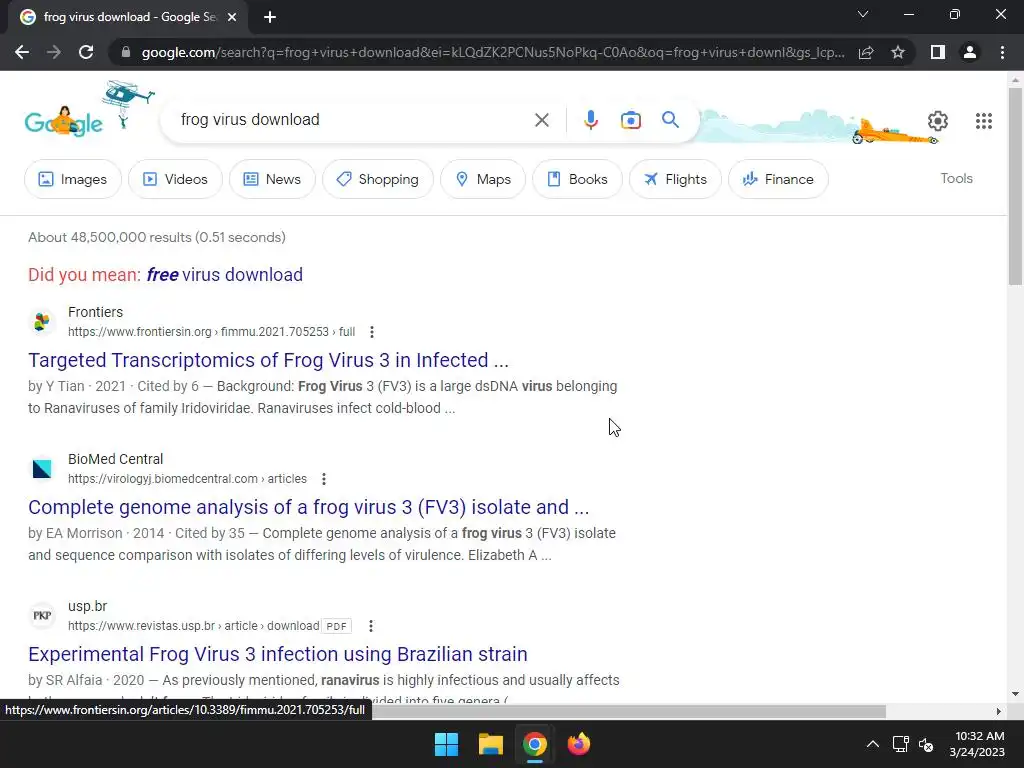Image resolution: width=1024 pixels, height=768 pixels.
Task: Click the frontiersin.org URL breadcrumb
Action: point(212,332)
